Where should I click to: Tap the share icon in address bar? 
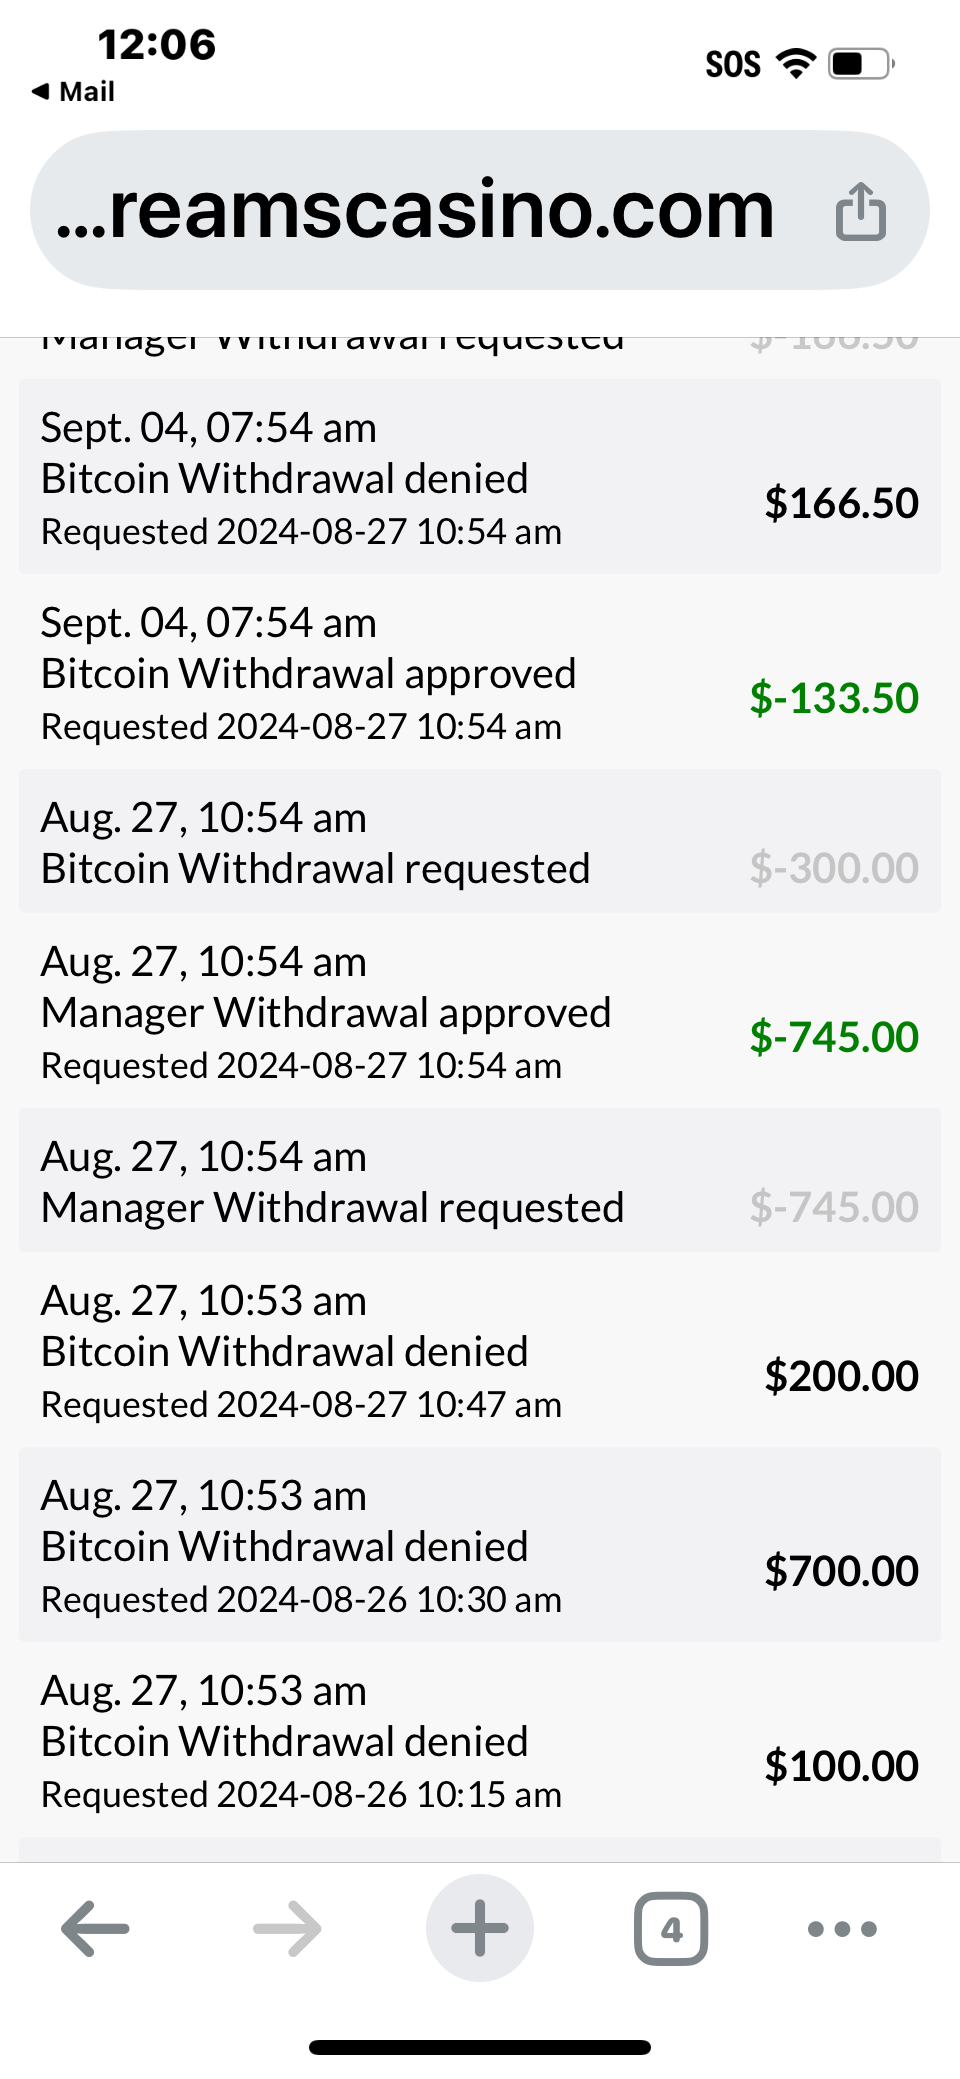click(860, 212)
